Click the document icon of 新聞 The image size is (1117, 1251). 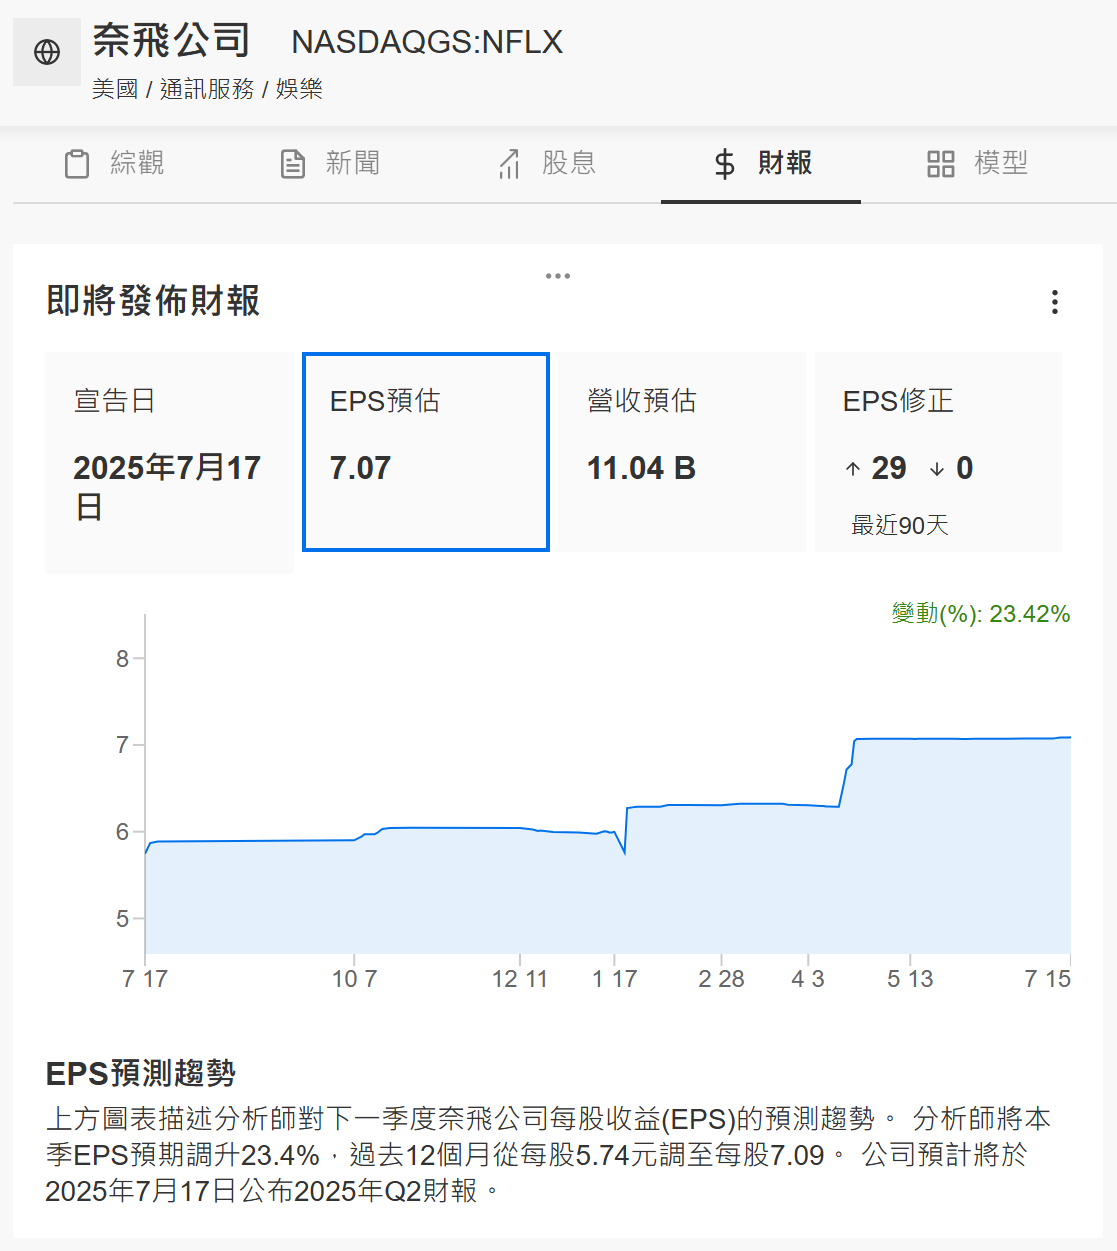[x=292, y=164]
